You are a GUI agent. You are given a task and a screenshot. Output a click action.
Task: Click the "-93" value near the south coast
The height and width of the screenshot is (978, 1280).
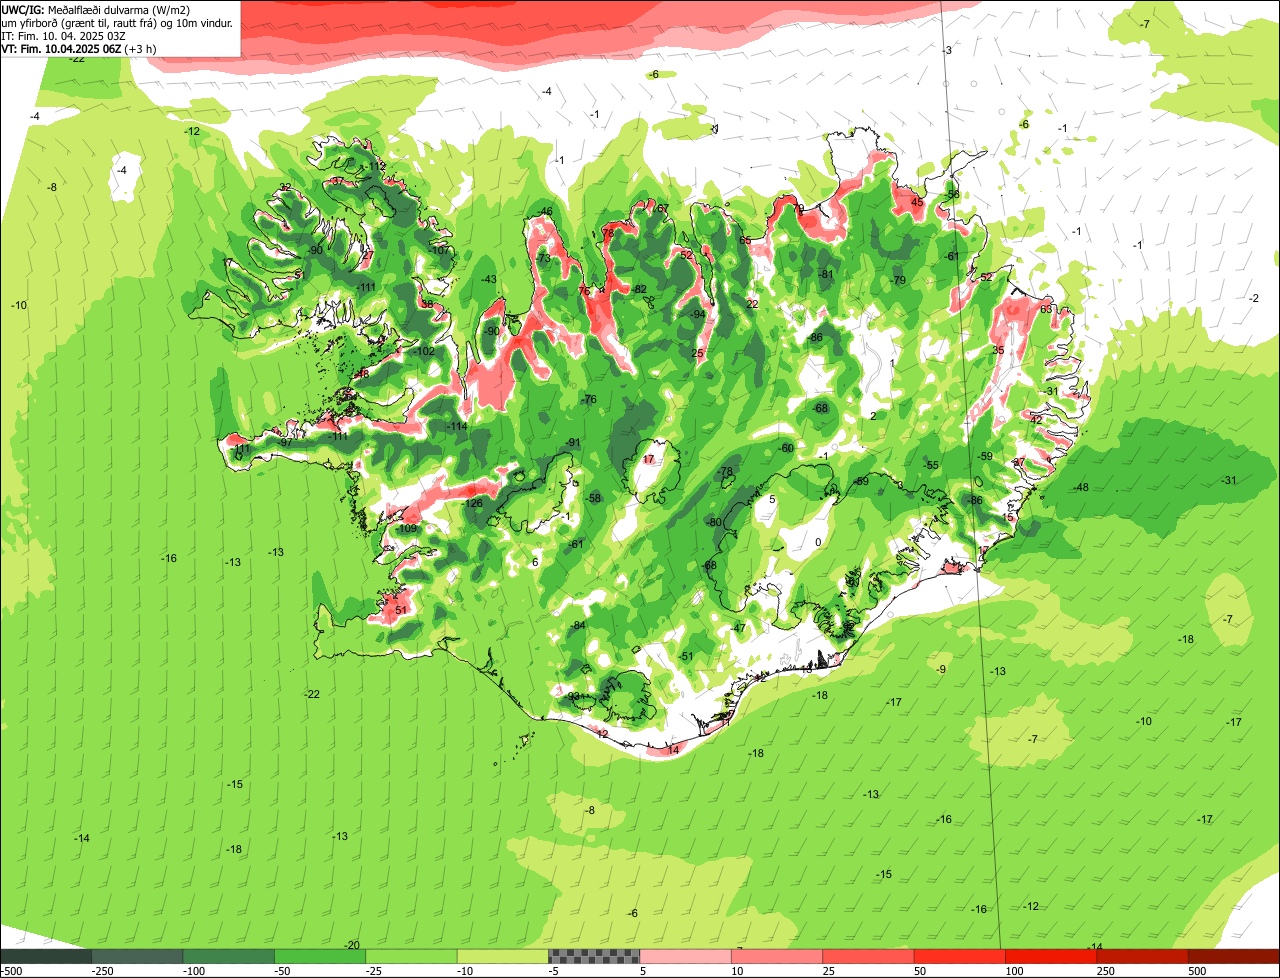click(x=573, y=696)
